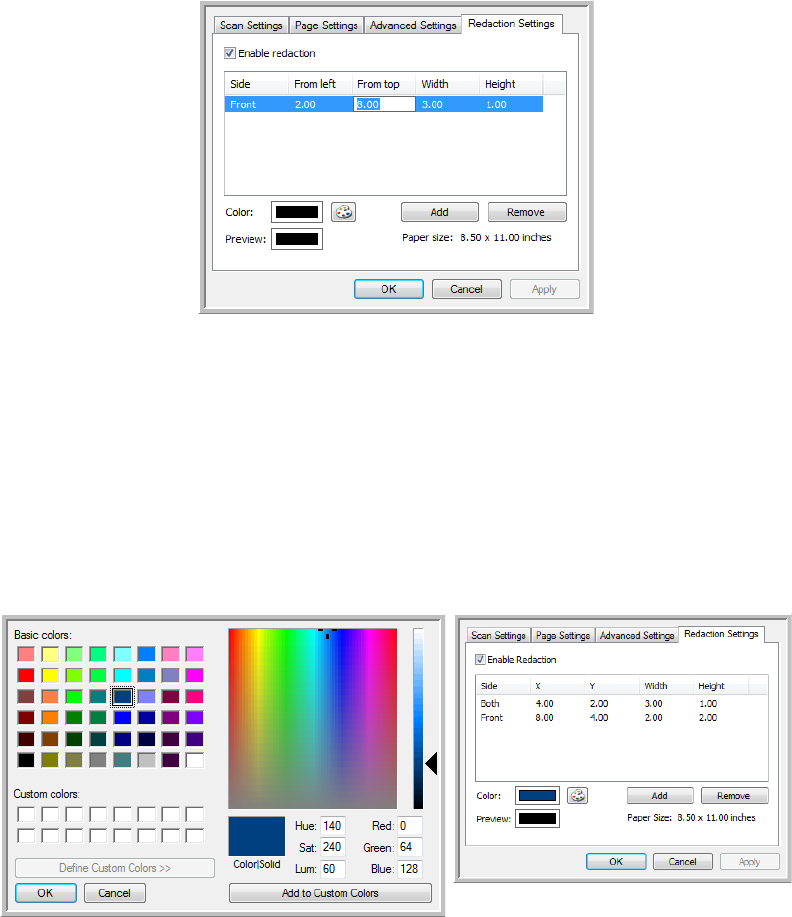Viewport: 792px width, 917px height.
Task: Click inside the color spectrum field
Action: click(312, 718)
